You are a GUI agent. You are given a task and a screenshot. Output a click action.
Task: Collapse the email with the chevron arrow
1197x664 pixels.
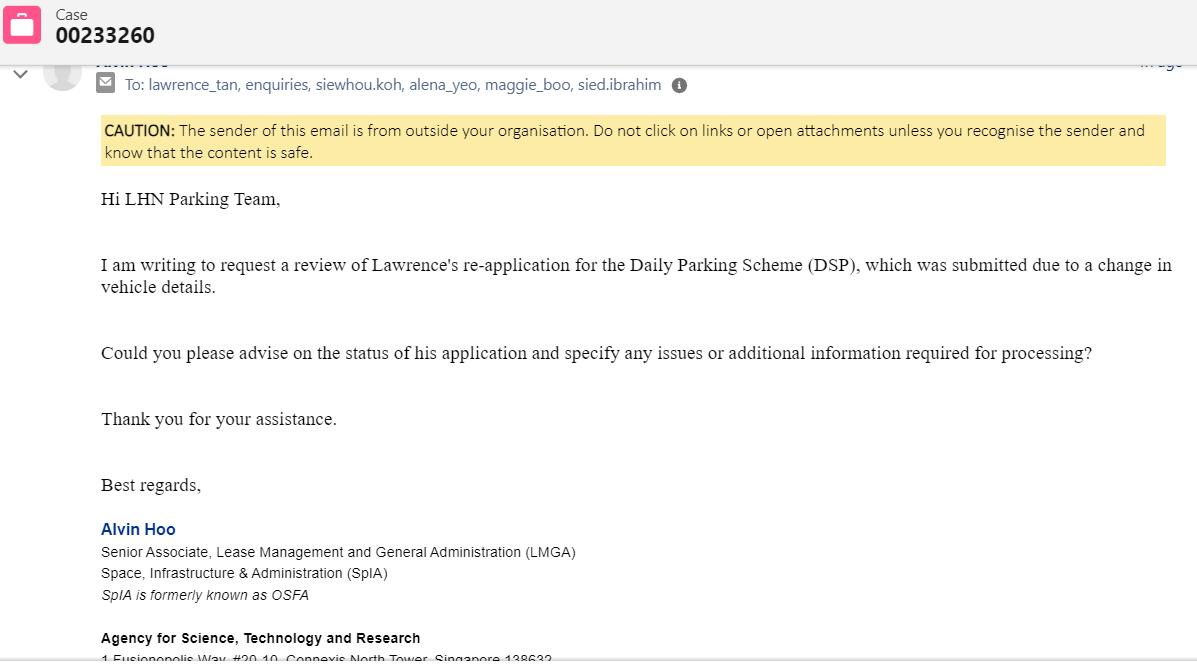(21, 74)
